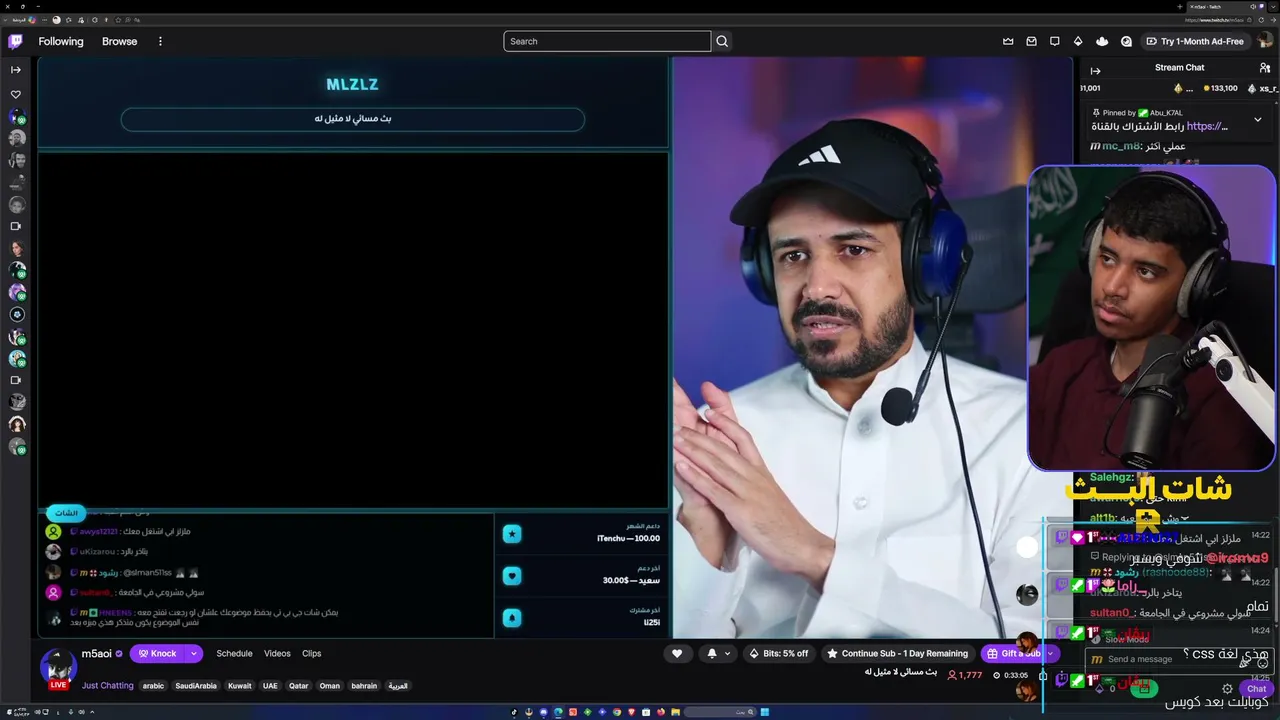This screenshot has width=1280, height=720.
Task: Click the viewer count 1,777
Action: 965,675
